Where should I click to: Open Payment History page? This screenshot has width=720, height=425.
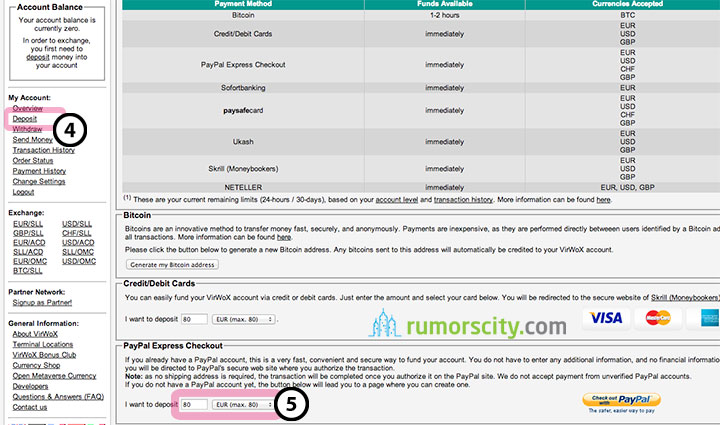click(39, 171)
